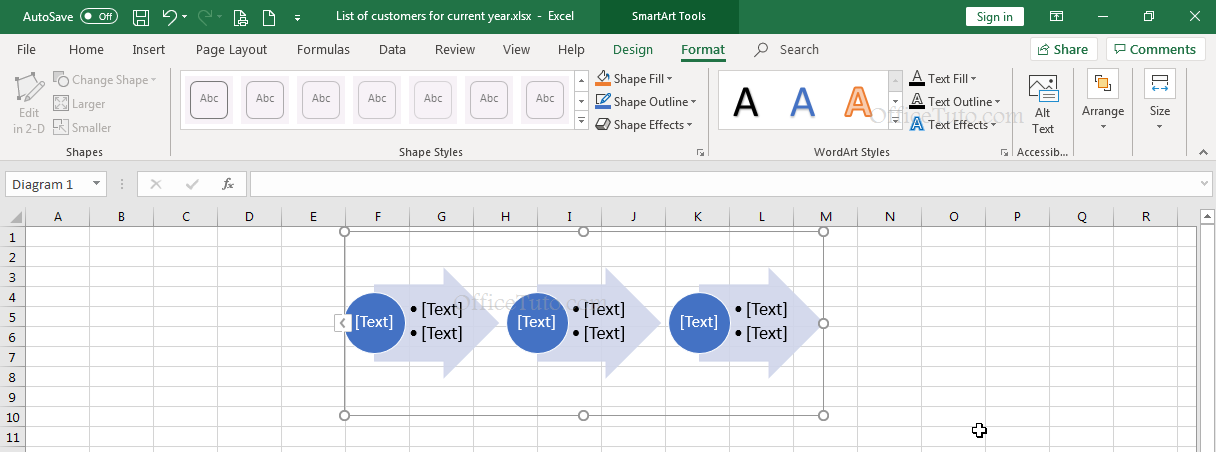Open the Text Outline dropdown
1216x452 pixels.
(x=955, y=101)
